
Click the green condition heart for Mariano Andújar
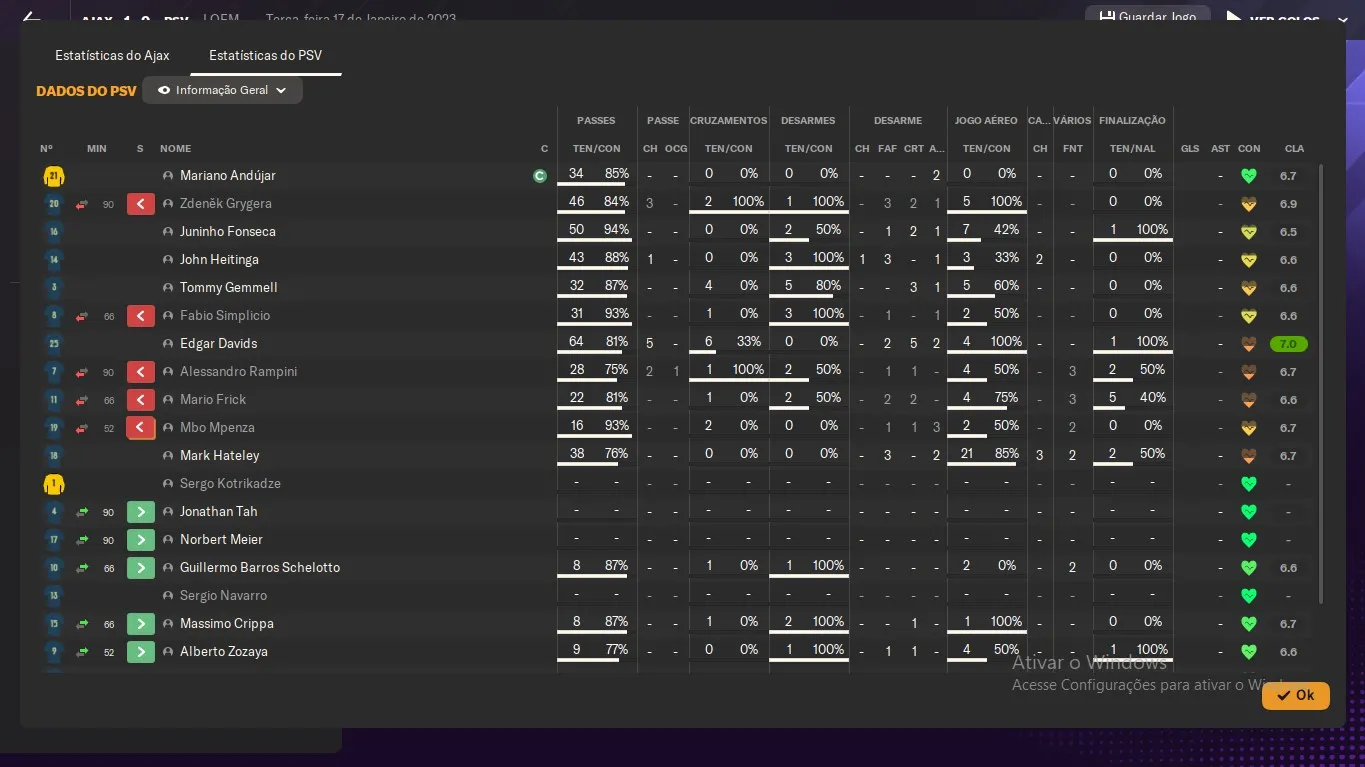1248,176
